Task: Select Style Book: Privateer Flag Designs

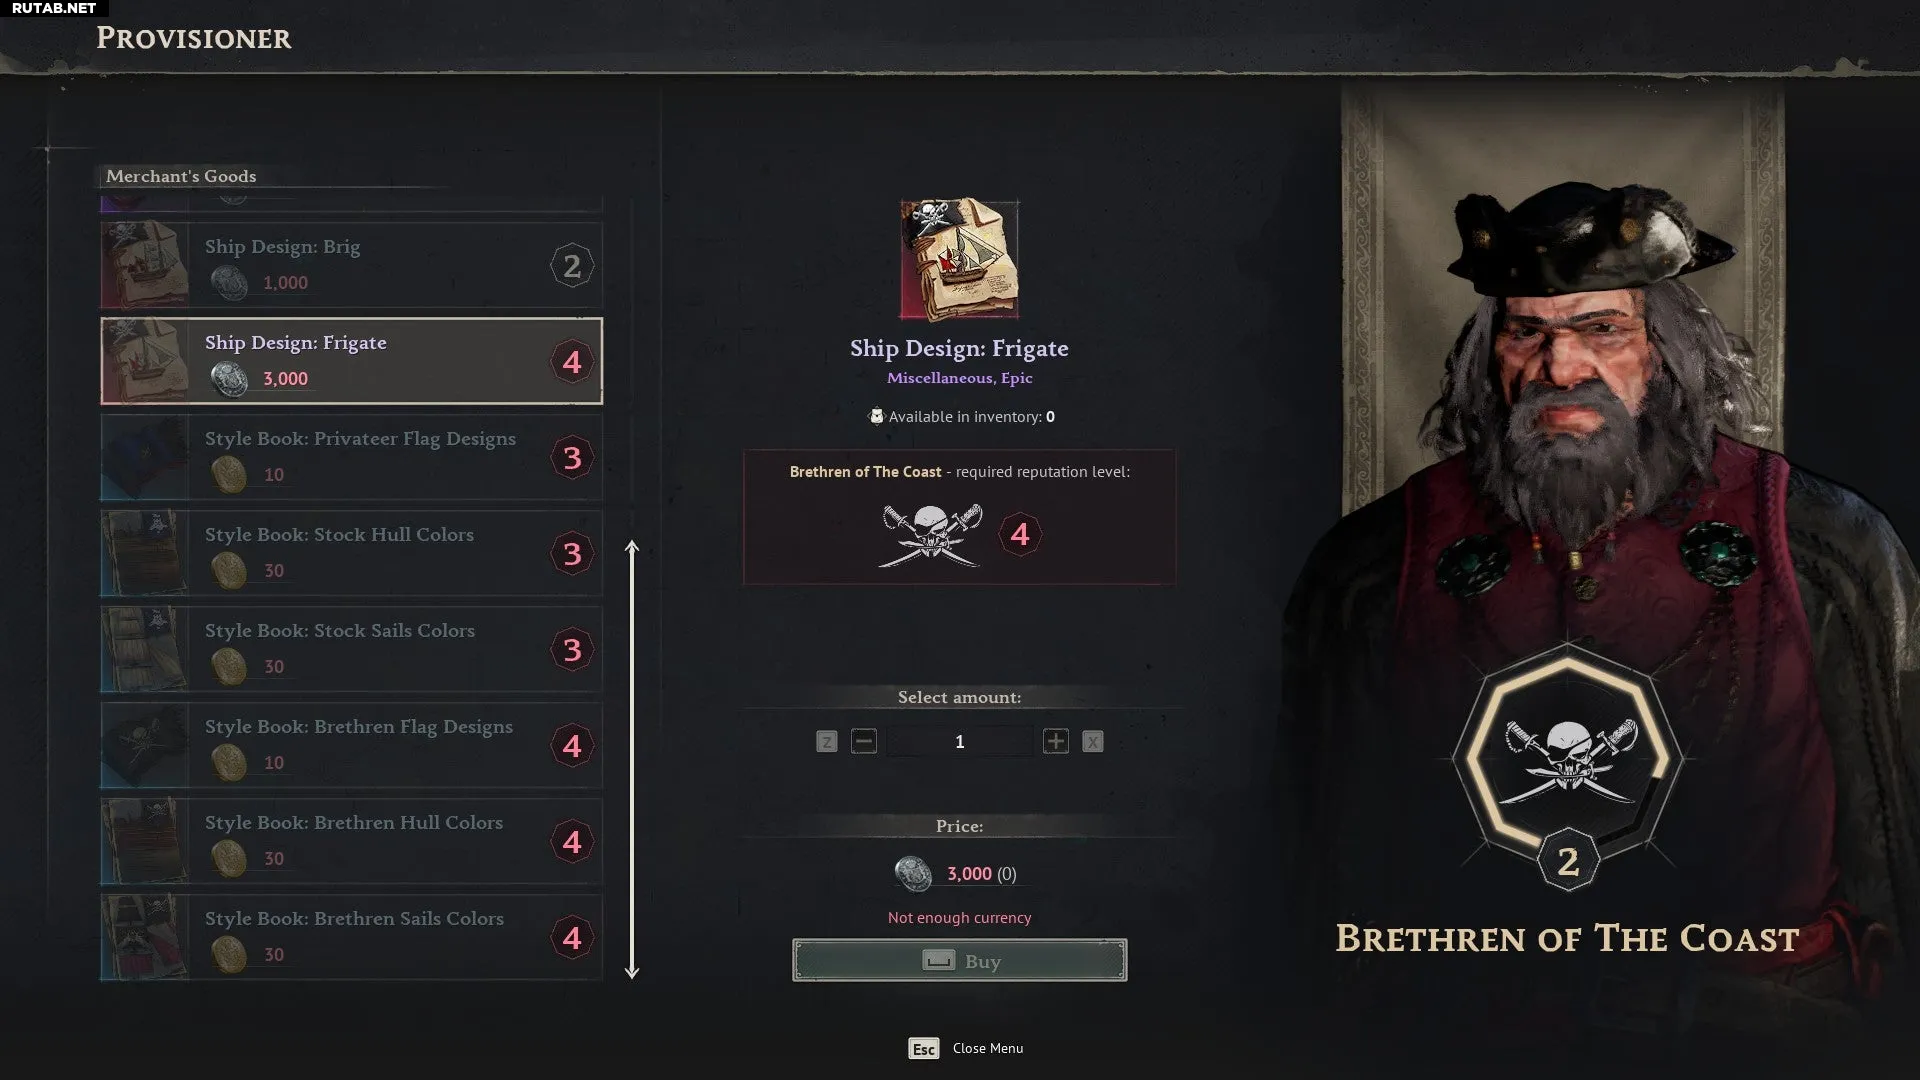Action: [351, 457]
